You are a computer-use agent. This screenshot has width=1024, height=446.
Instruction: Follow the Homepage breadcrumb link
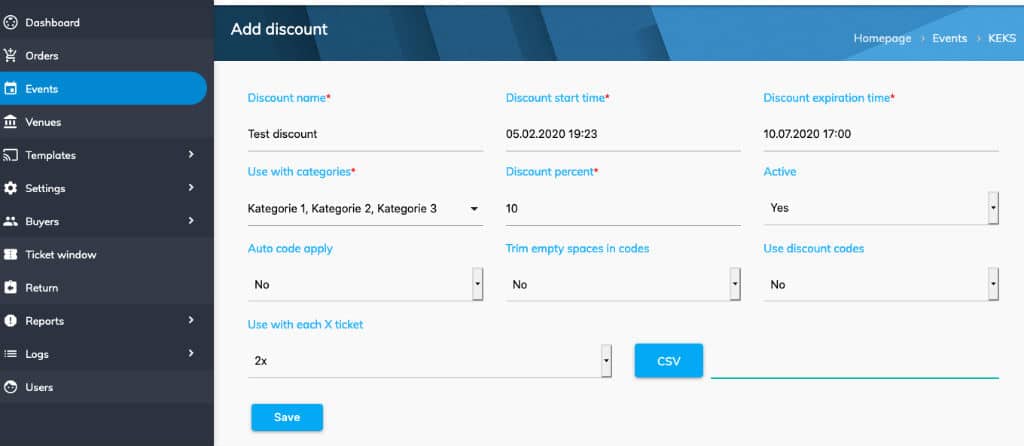pyautogui.click(x=882, y=39)
